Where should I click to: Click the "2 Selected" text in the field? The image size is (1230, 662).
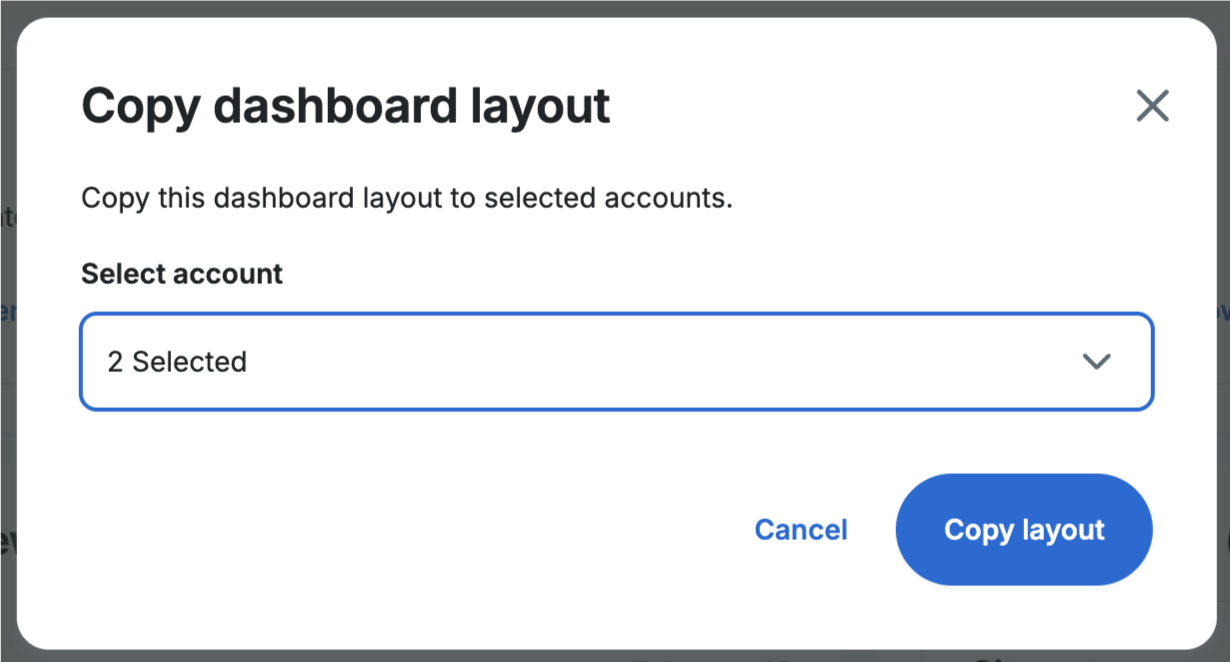coord(177,361)
